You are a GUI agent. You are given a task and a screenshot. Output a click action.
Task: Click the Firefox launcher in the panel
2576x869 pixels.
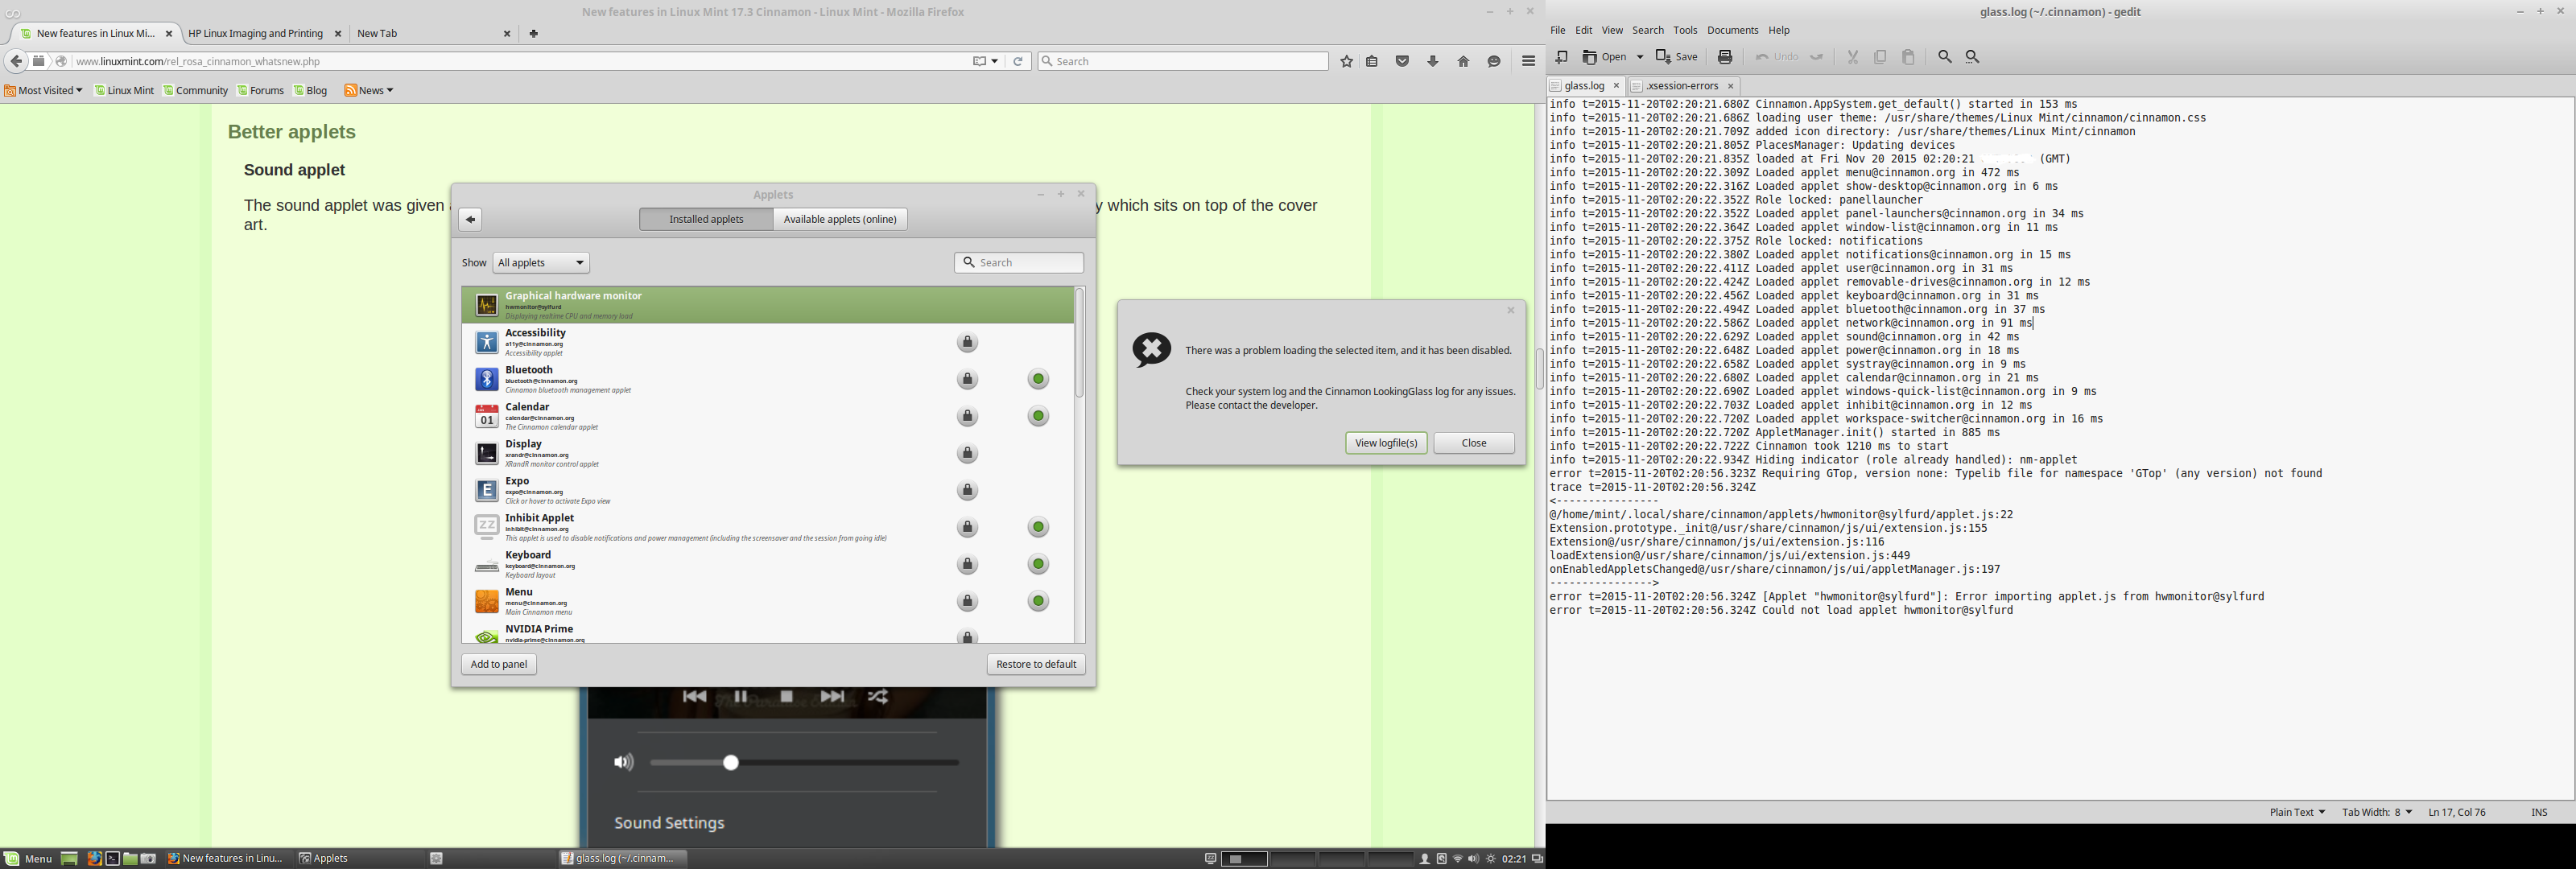click(95, 858)
